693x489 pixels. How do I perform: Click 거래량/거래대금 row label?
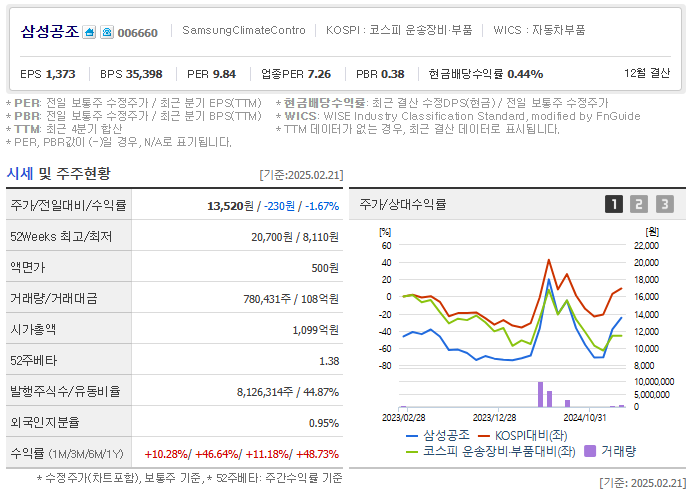coord(53,298)
